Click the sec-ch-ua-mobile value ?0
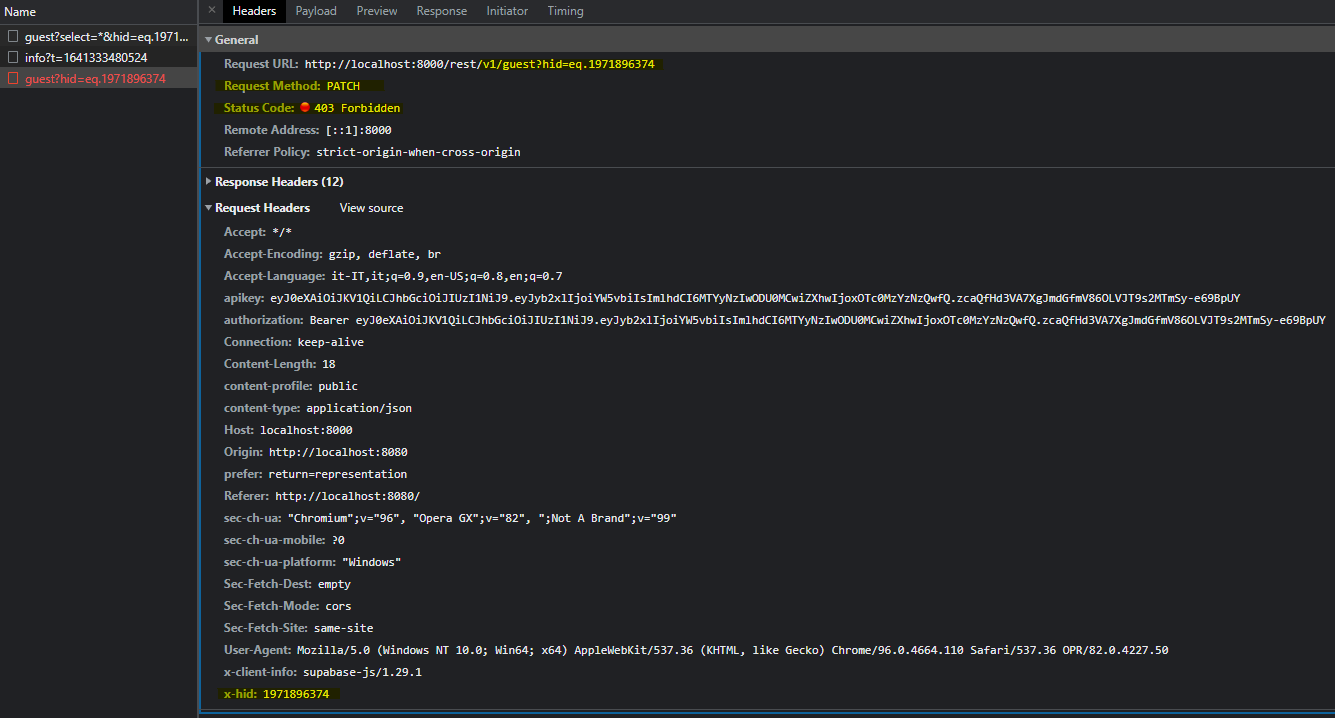1335x718 pixels. click(x=338, y=540)
